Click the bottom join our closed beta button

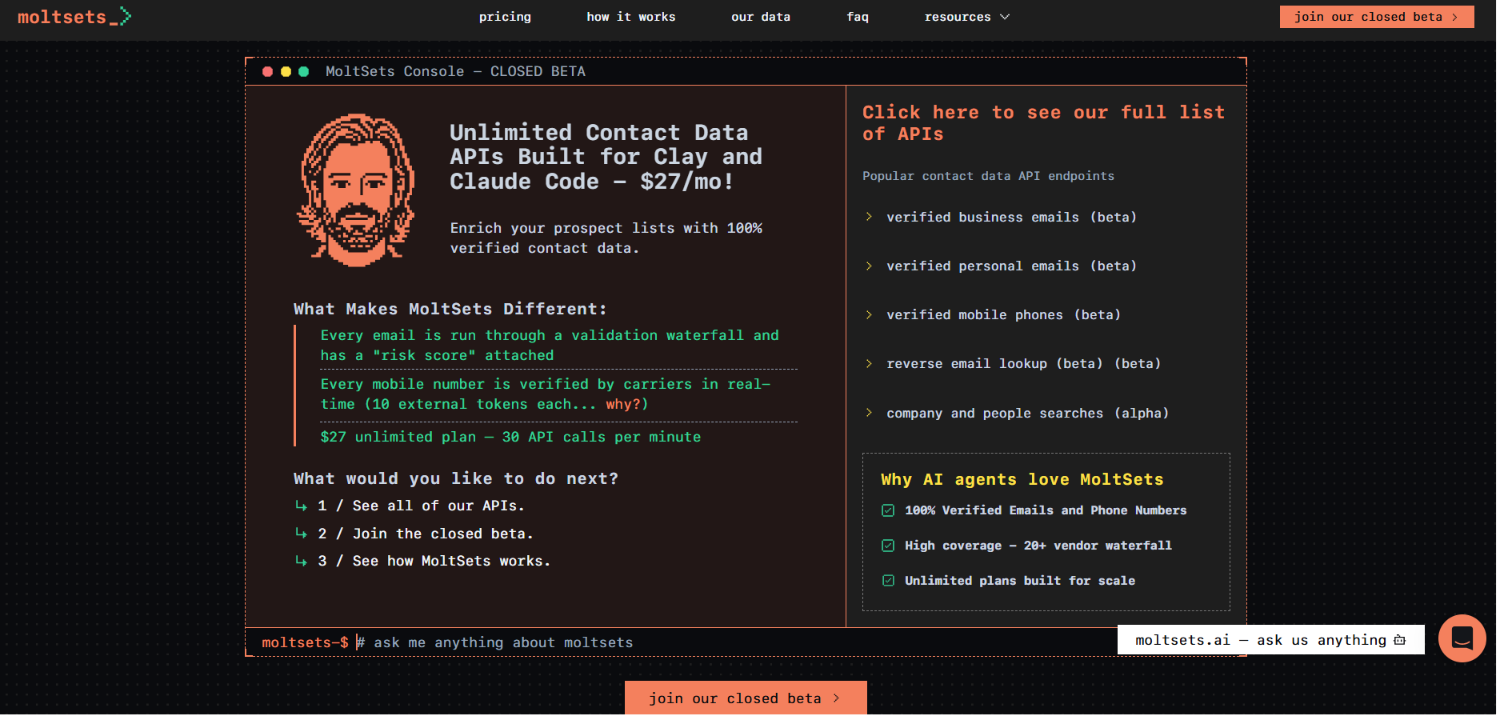point(745,698)
